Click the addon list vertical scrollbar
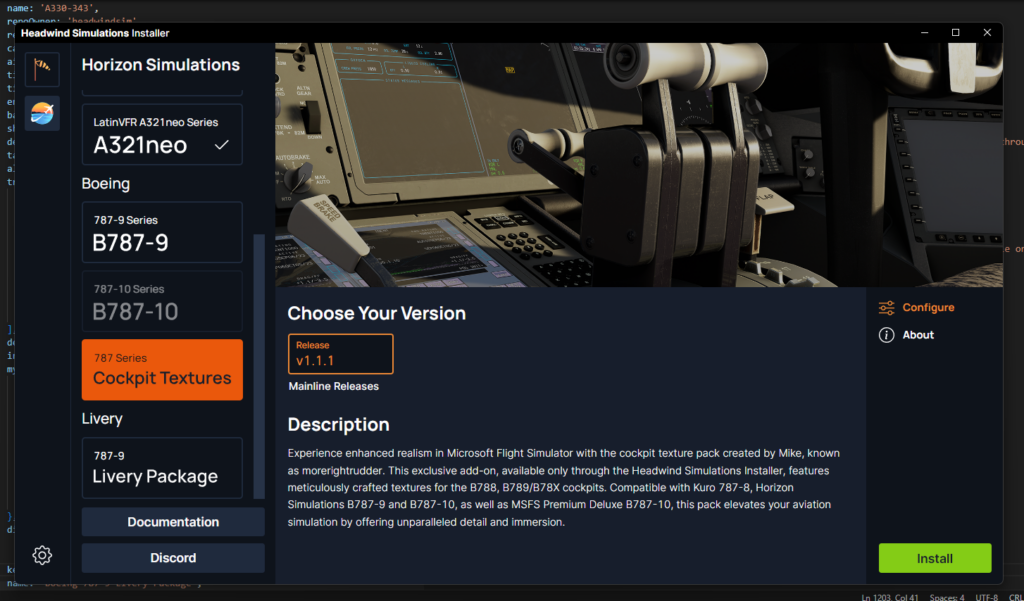Screen dimensions: 1024x601 [259, 367]
